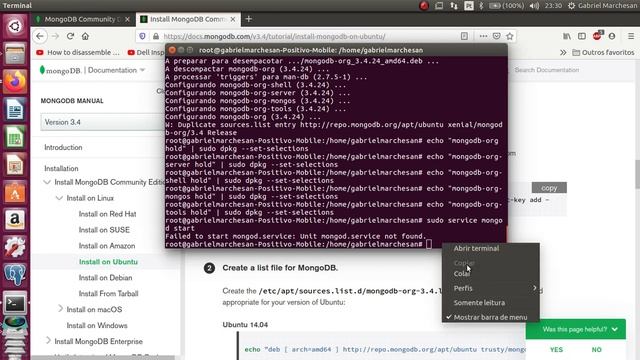Click the red ad blocker extension icon

(x=597, y=36)
